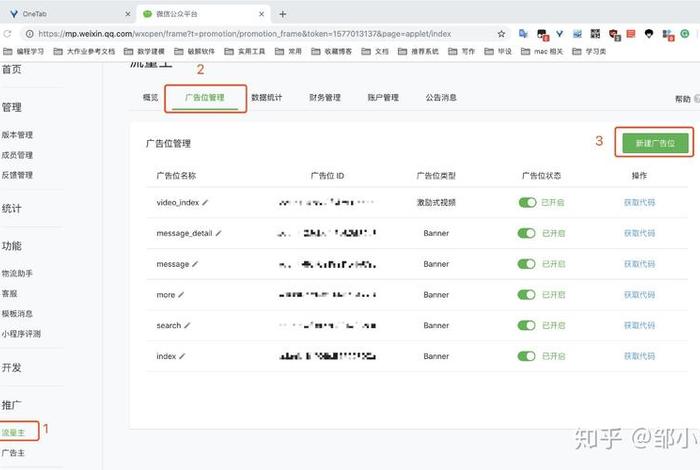The height and width of the screenshot is (470, 700).
Task: Click the 统计 sidebar section
Action: point(12,208)
